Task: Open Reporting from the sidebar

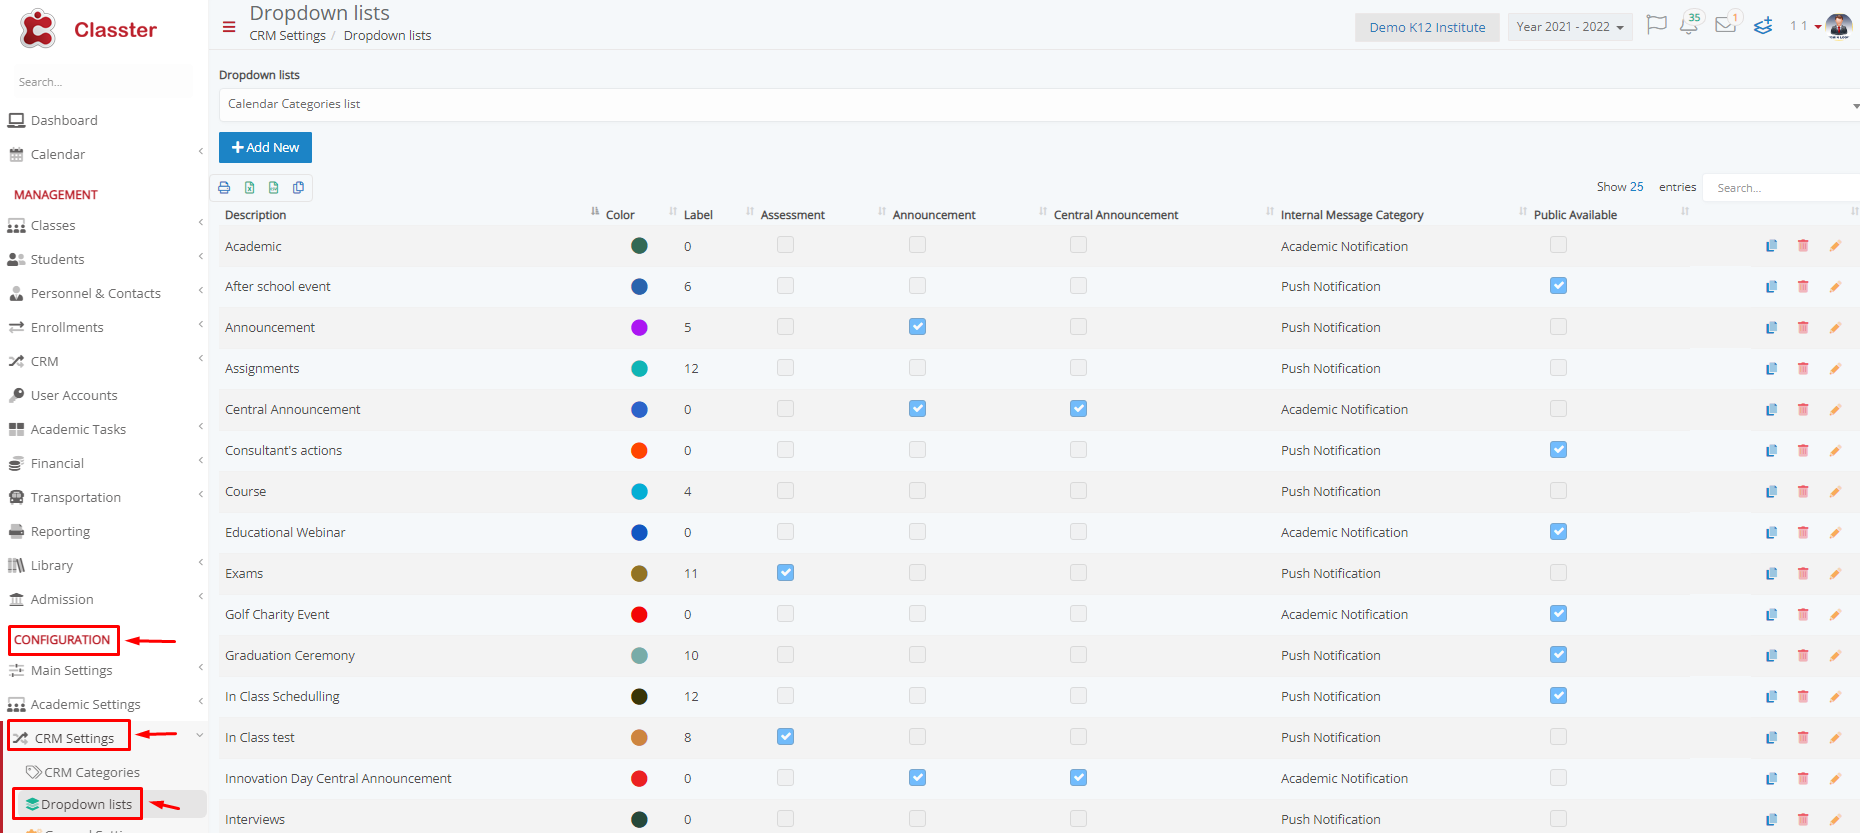Action: (60, 532)
